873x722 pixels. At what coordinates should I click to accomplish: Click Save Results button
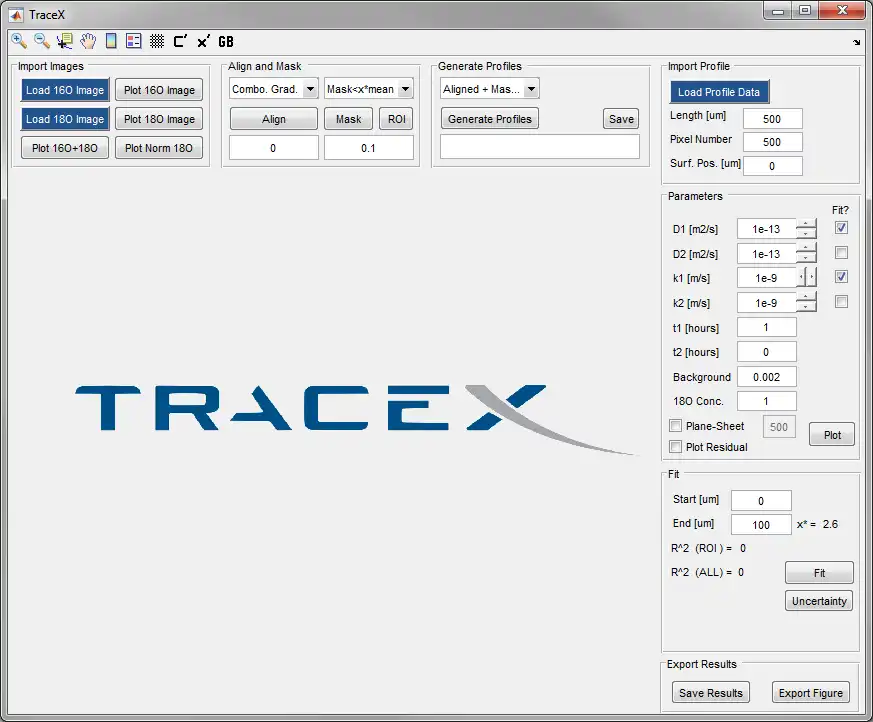point(710,692)
